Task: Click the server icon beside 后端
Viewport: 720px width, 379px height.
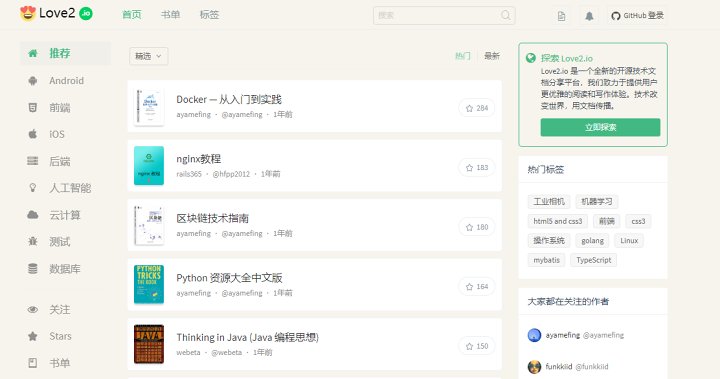Action: (x=33, y=161)
